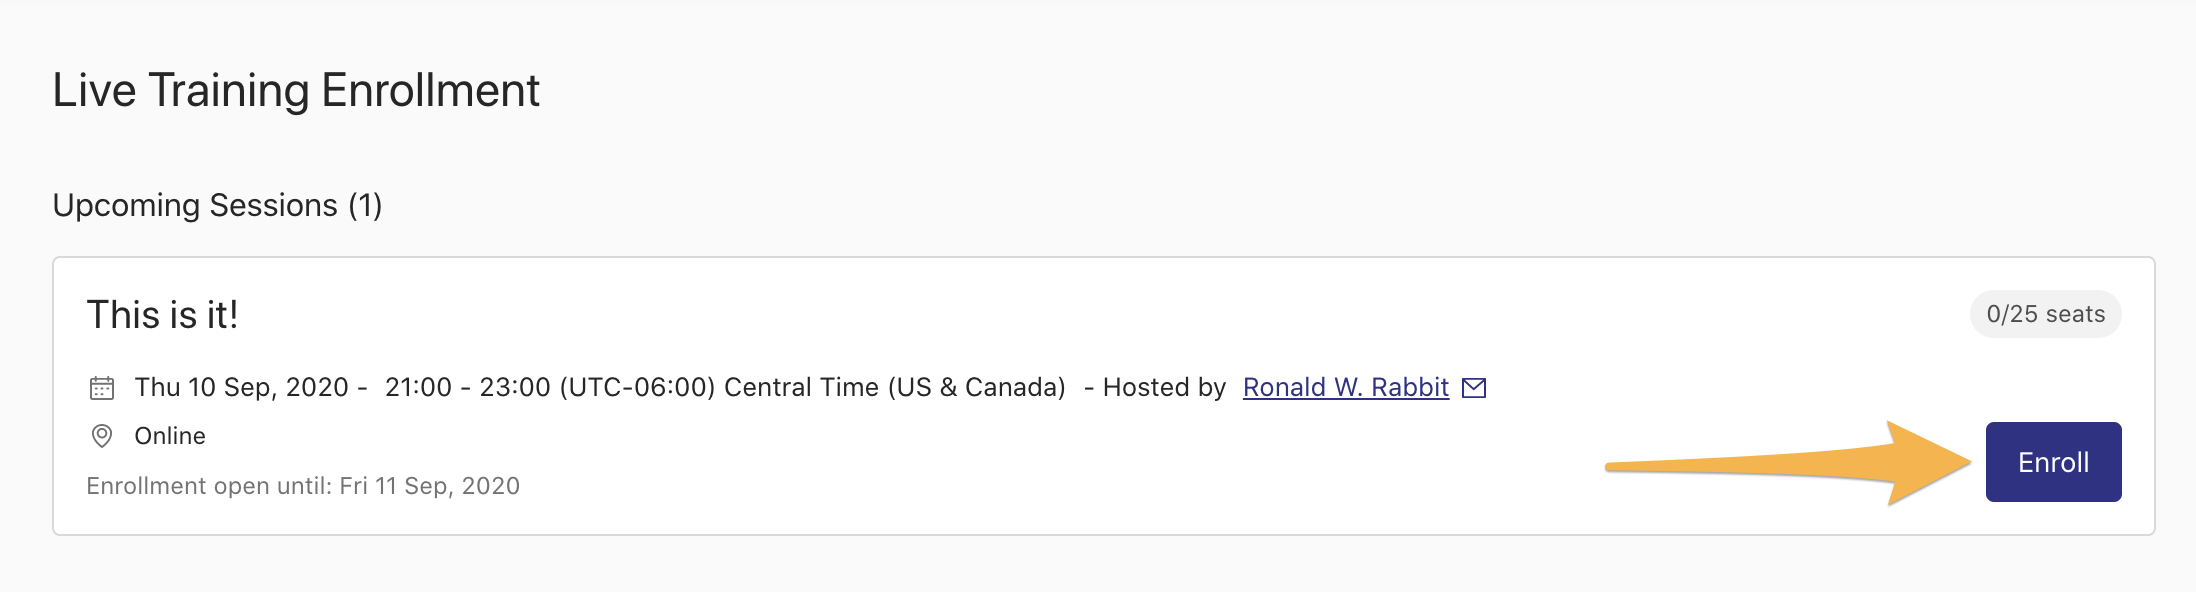The height and width of the screenshot is (592, 2196).
Task: Click the 0/25 seats badge
Action: pos(2045,314)
